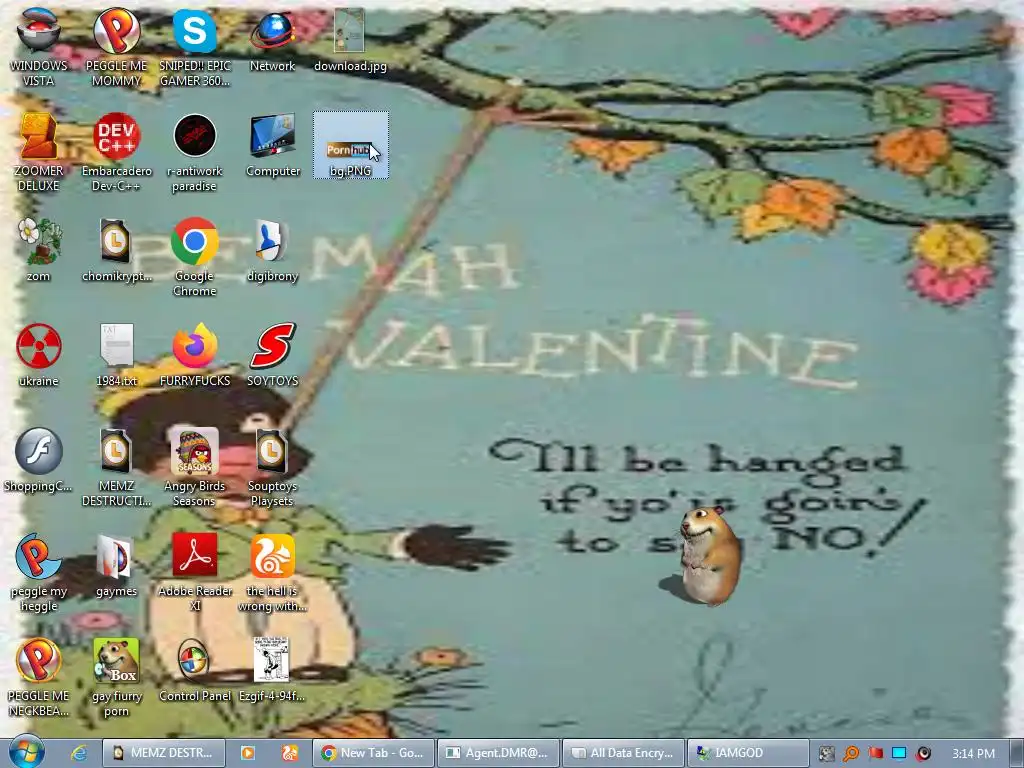This screenshot has width=1024, height=768.
Task: Click the round speaker tray icon
Action: pos(923,754)
